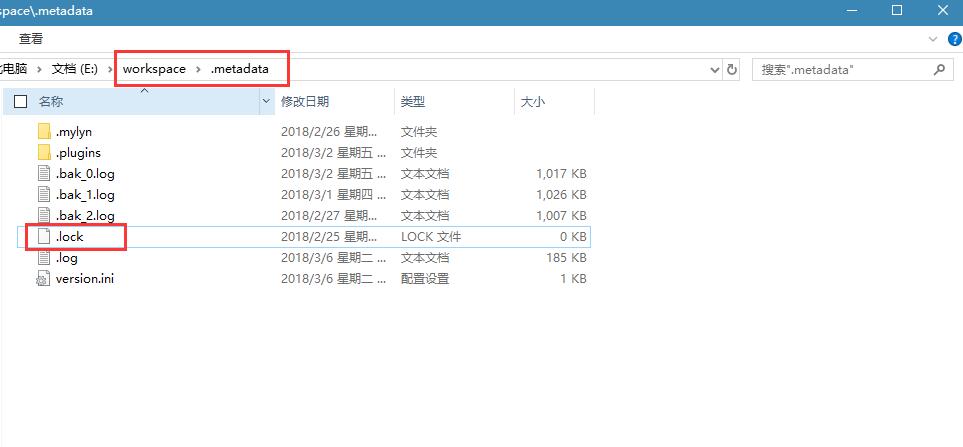This screenshot has width=963, height=447.
Task: Click the 0 KB size cell
Action: (x=574, y=236)
